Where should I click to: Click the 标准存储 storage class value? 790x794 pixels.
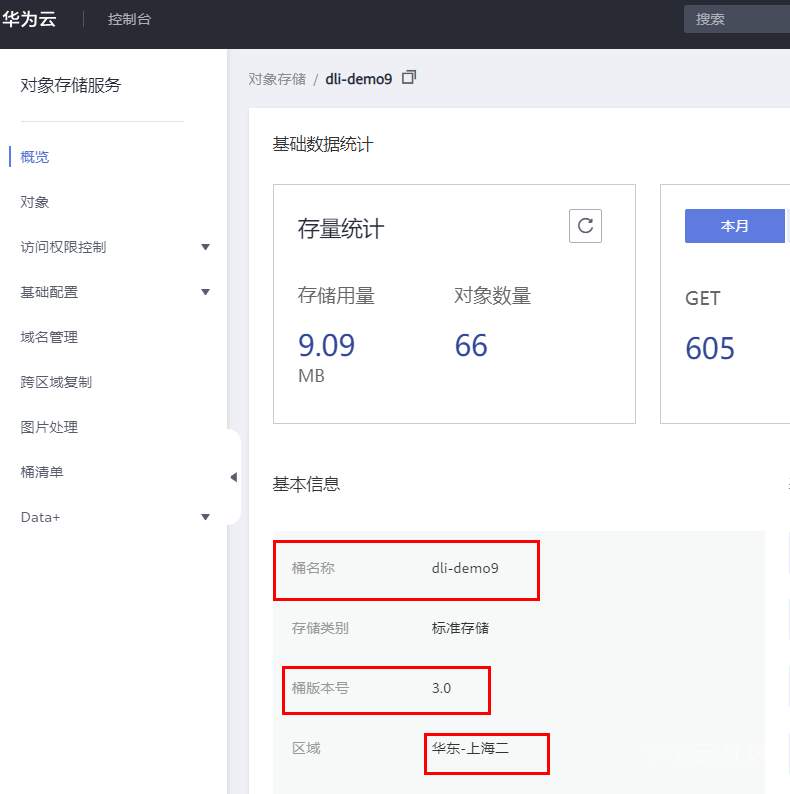point(460,628)
